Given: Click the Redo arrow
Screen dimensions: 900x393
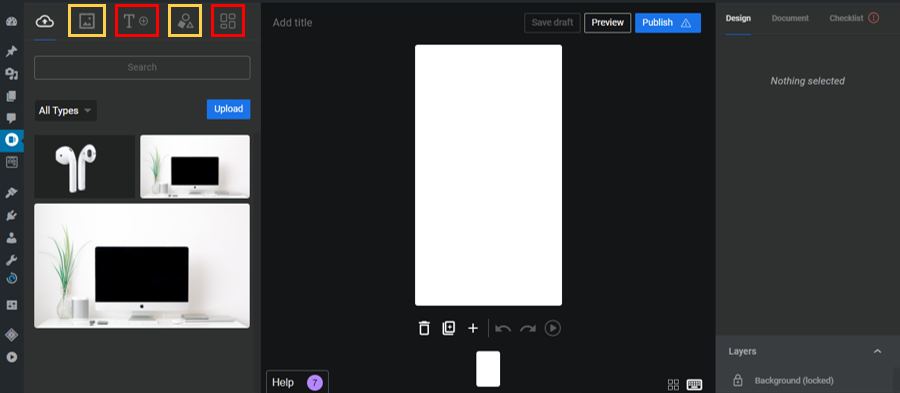Looking at the screenshot, I should click(x=527, y=328).
